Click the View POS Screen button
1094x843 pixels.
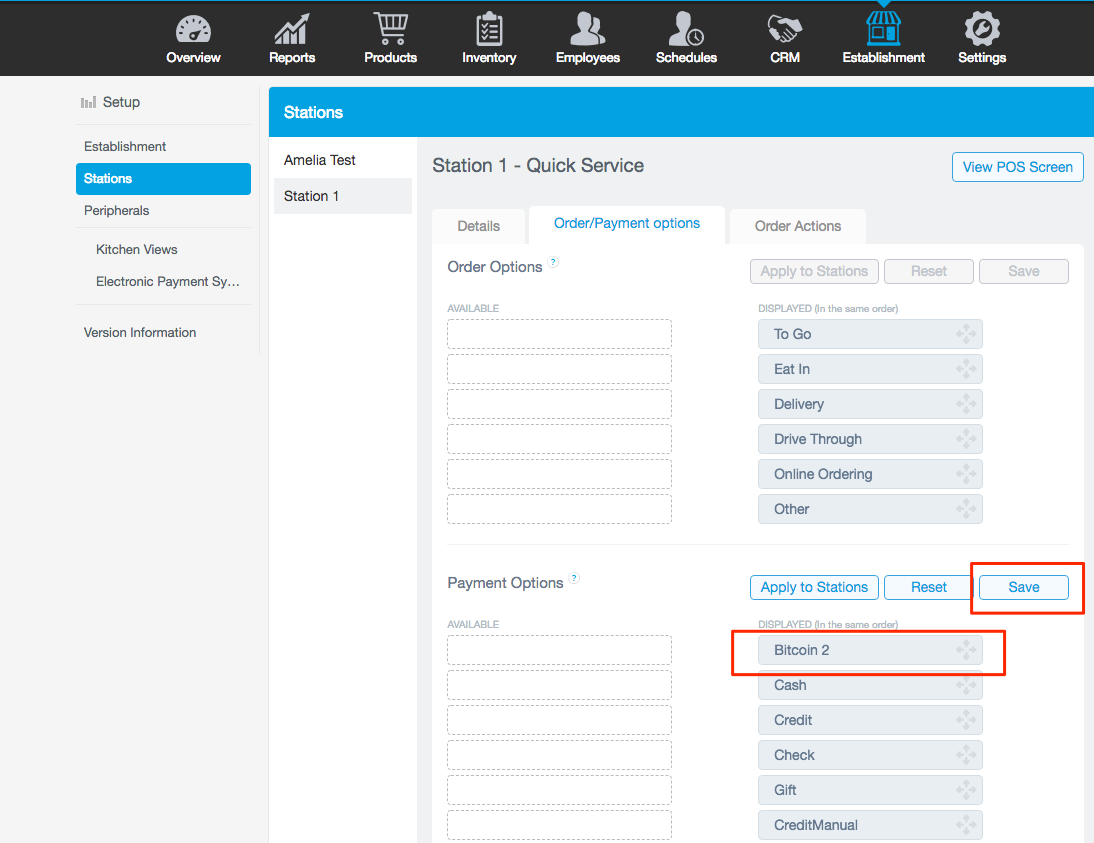1017,167
